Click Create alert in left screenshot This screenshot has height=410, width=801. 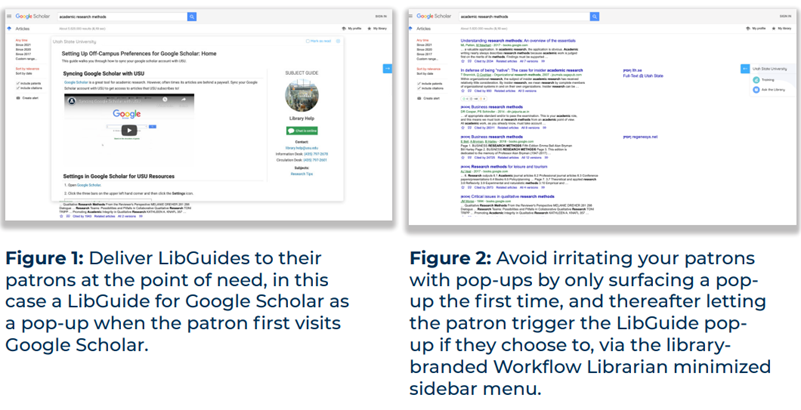point(26,98)
